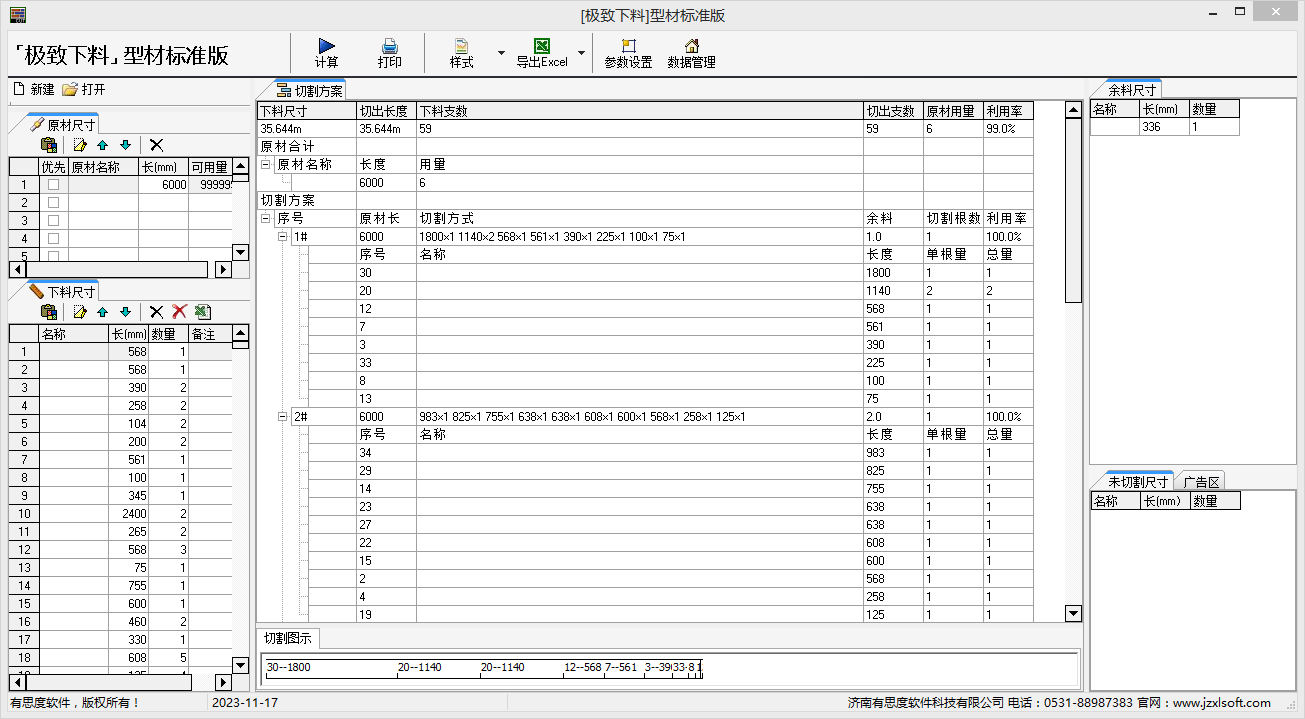
Task: Click the 打印 print icon
Action: (390, 46)
